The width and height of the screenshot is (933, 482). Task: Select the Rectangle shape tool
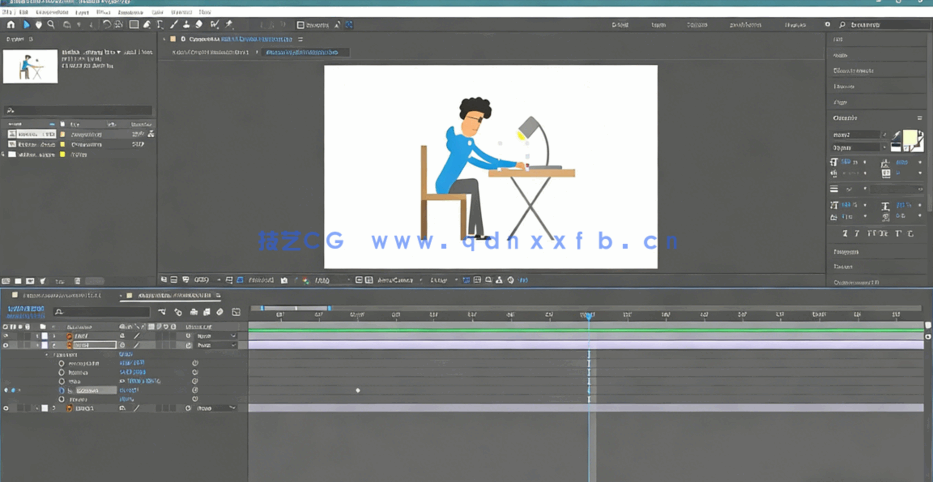134,25
